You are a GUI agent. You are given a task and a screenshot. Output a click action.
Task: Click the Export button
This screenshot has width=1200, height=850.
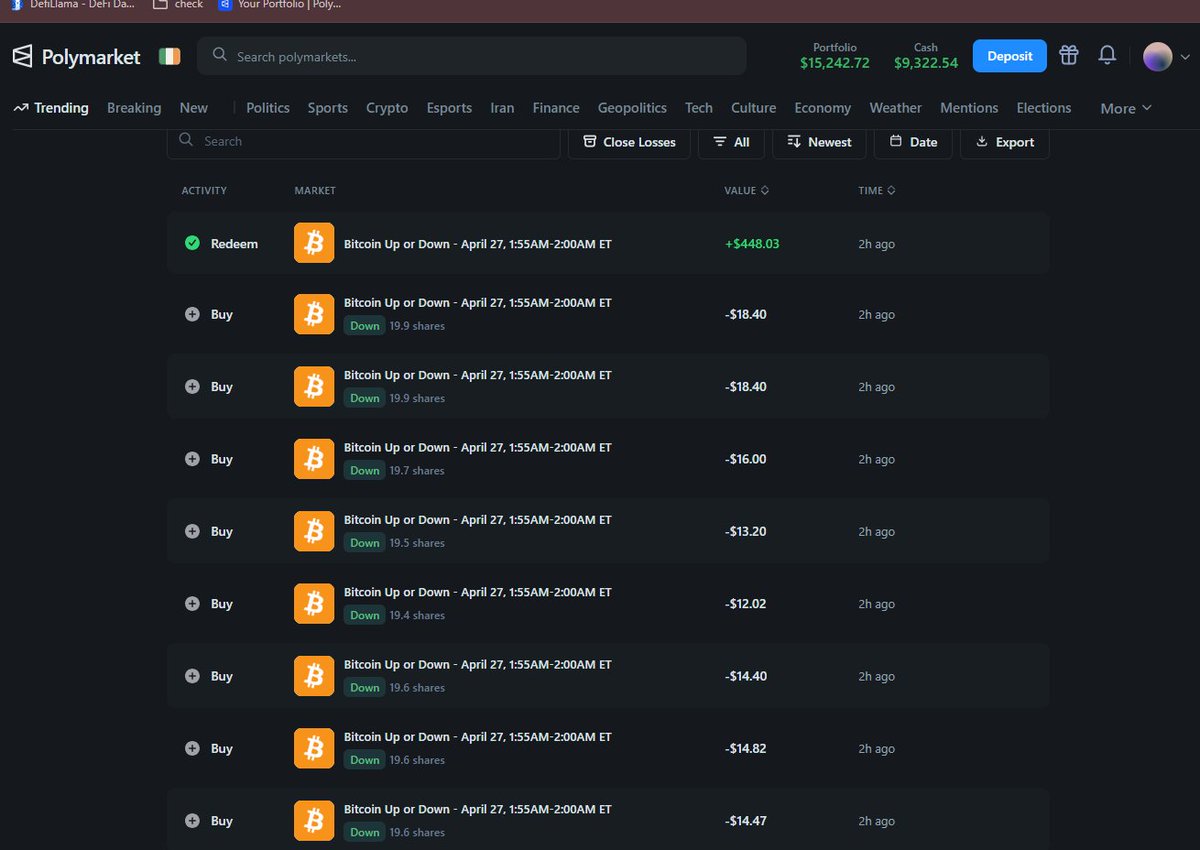(1004, 142)
